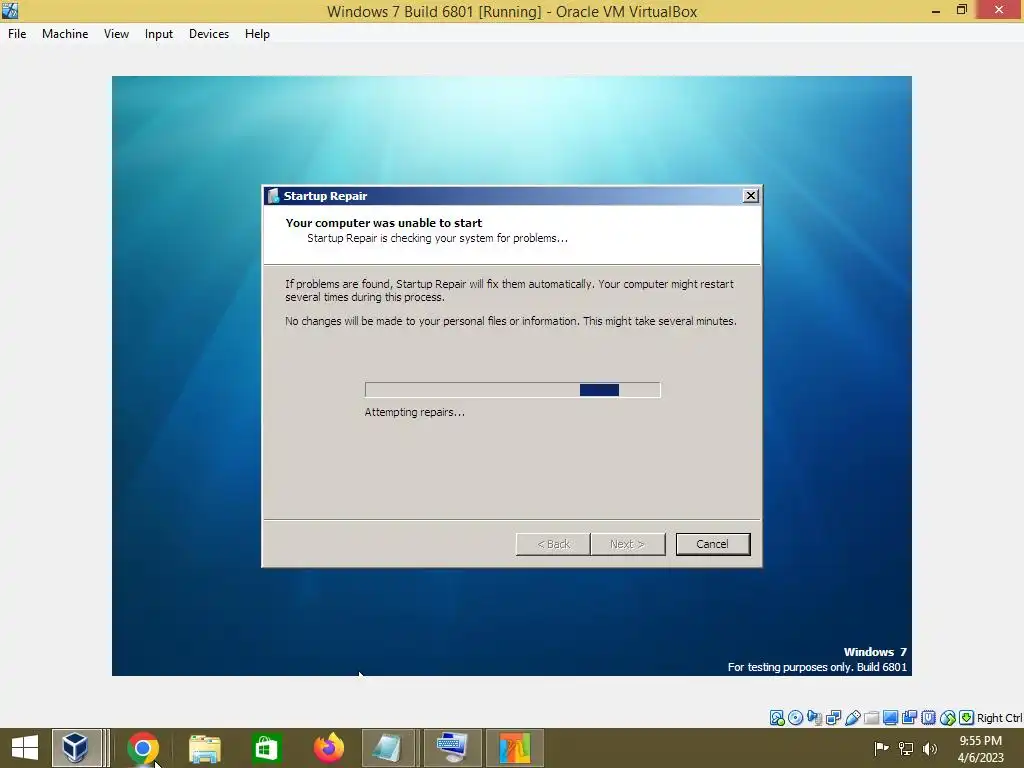Click the network tray icon

pos(906,748)
